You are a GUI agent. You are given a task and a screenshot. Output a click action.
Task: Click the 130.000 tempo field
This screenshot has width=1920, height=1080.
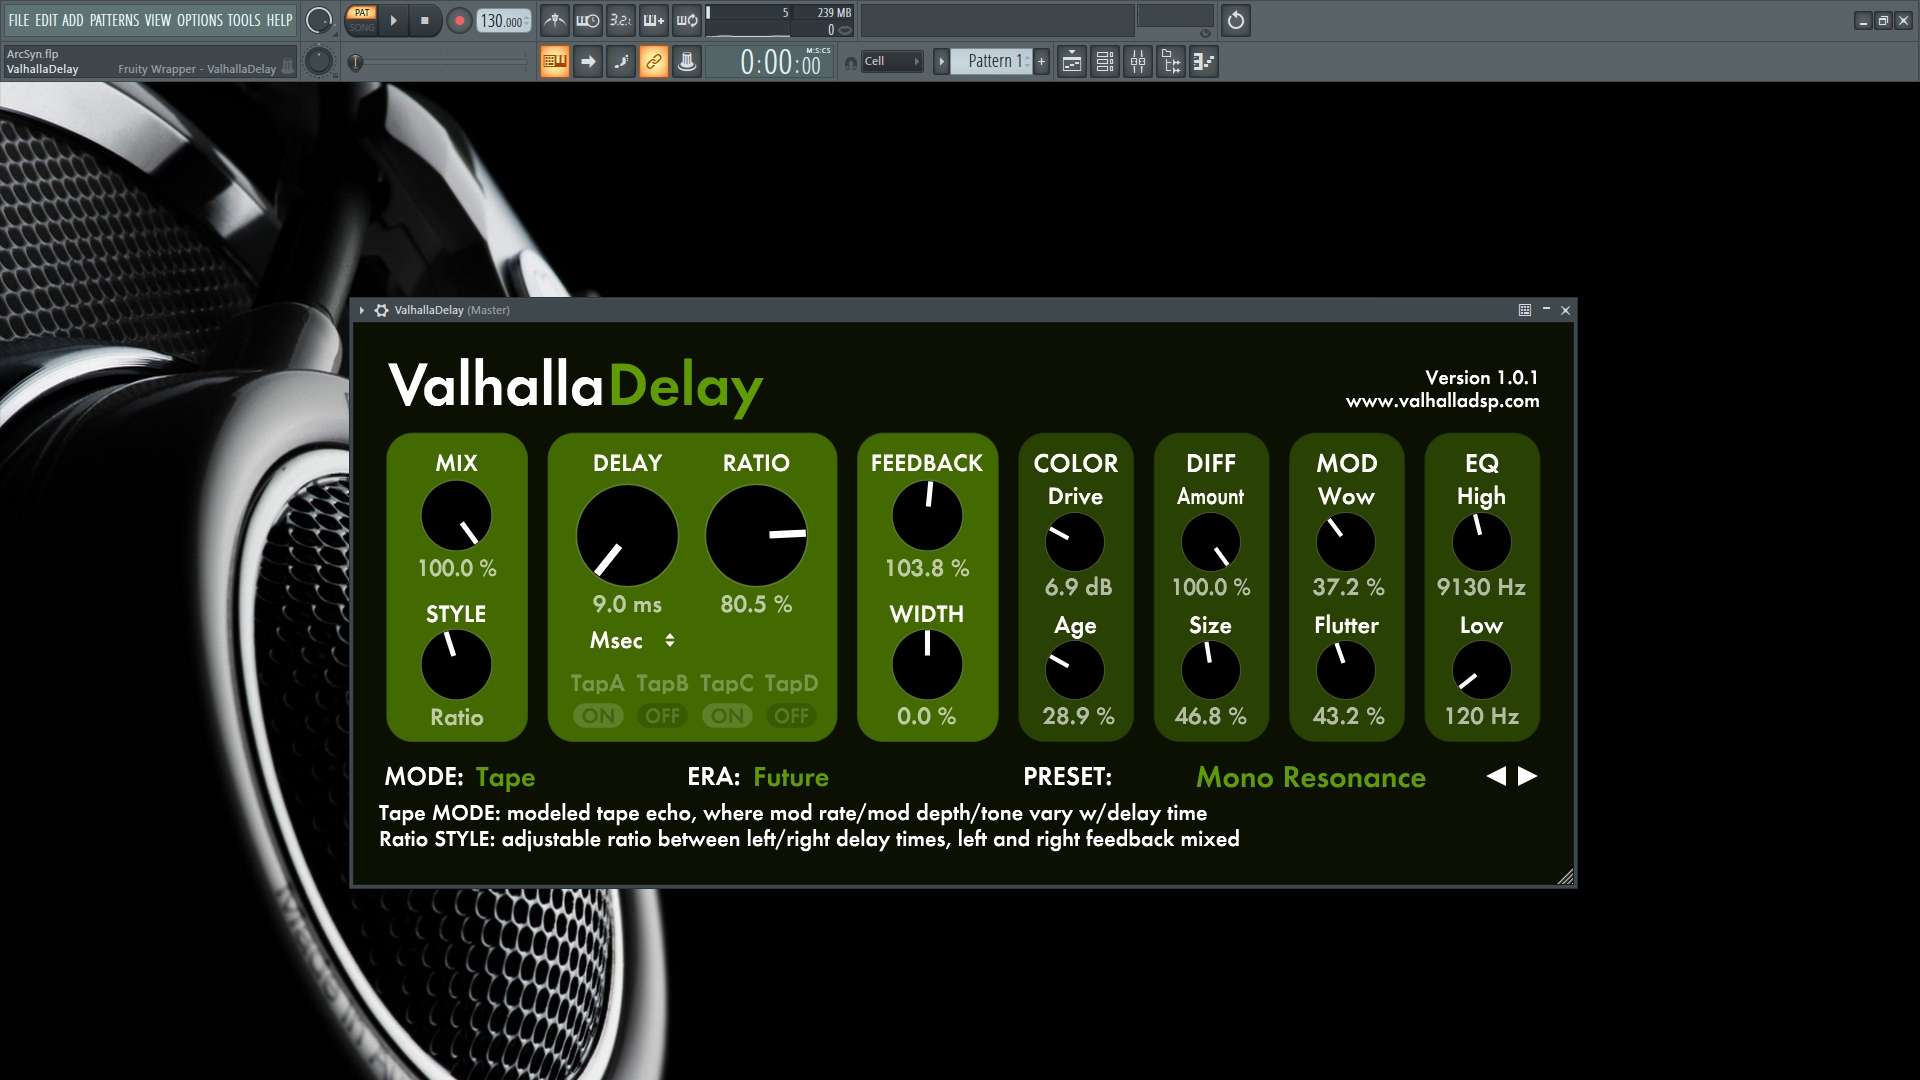tap(503, 20)
